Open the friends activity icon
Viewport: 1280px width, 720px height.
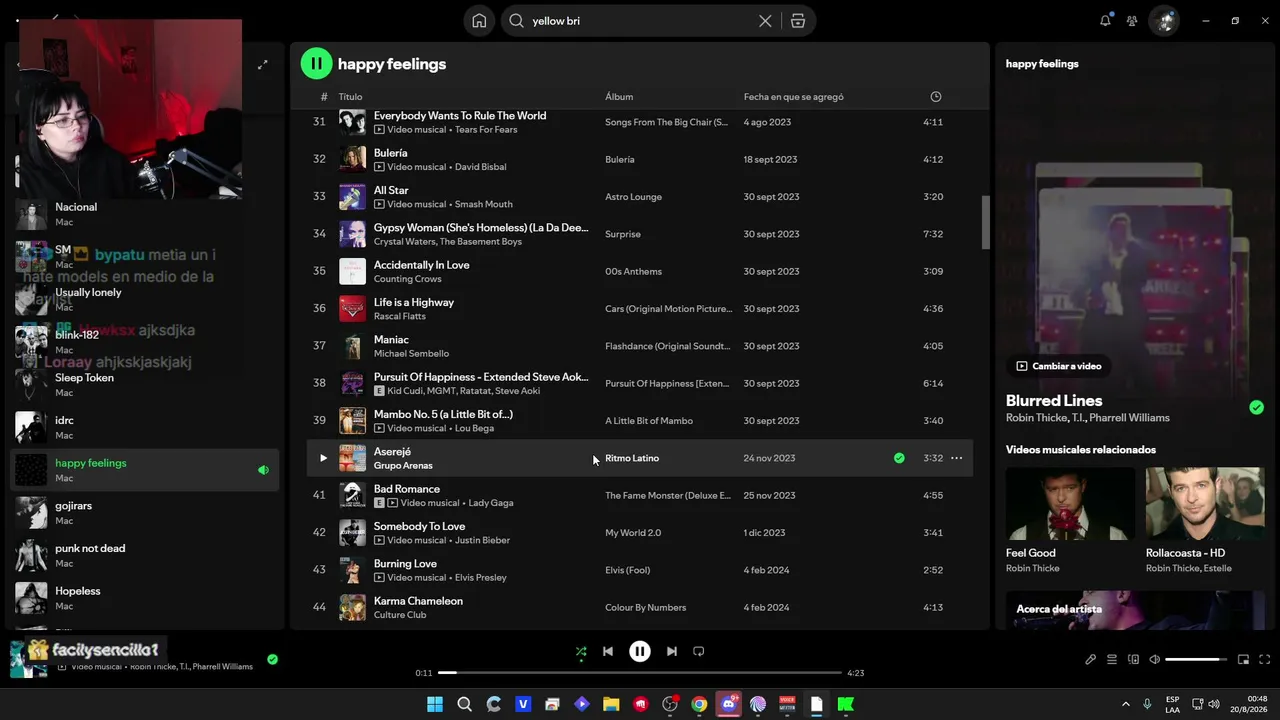tap(1132, 21)
